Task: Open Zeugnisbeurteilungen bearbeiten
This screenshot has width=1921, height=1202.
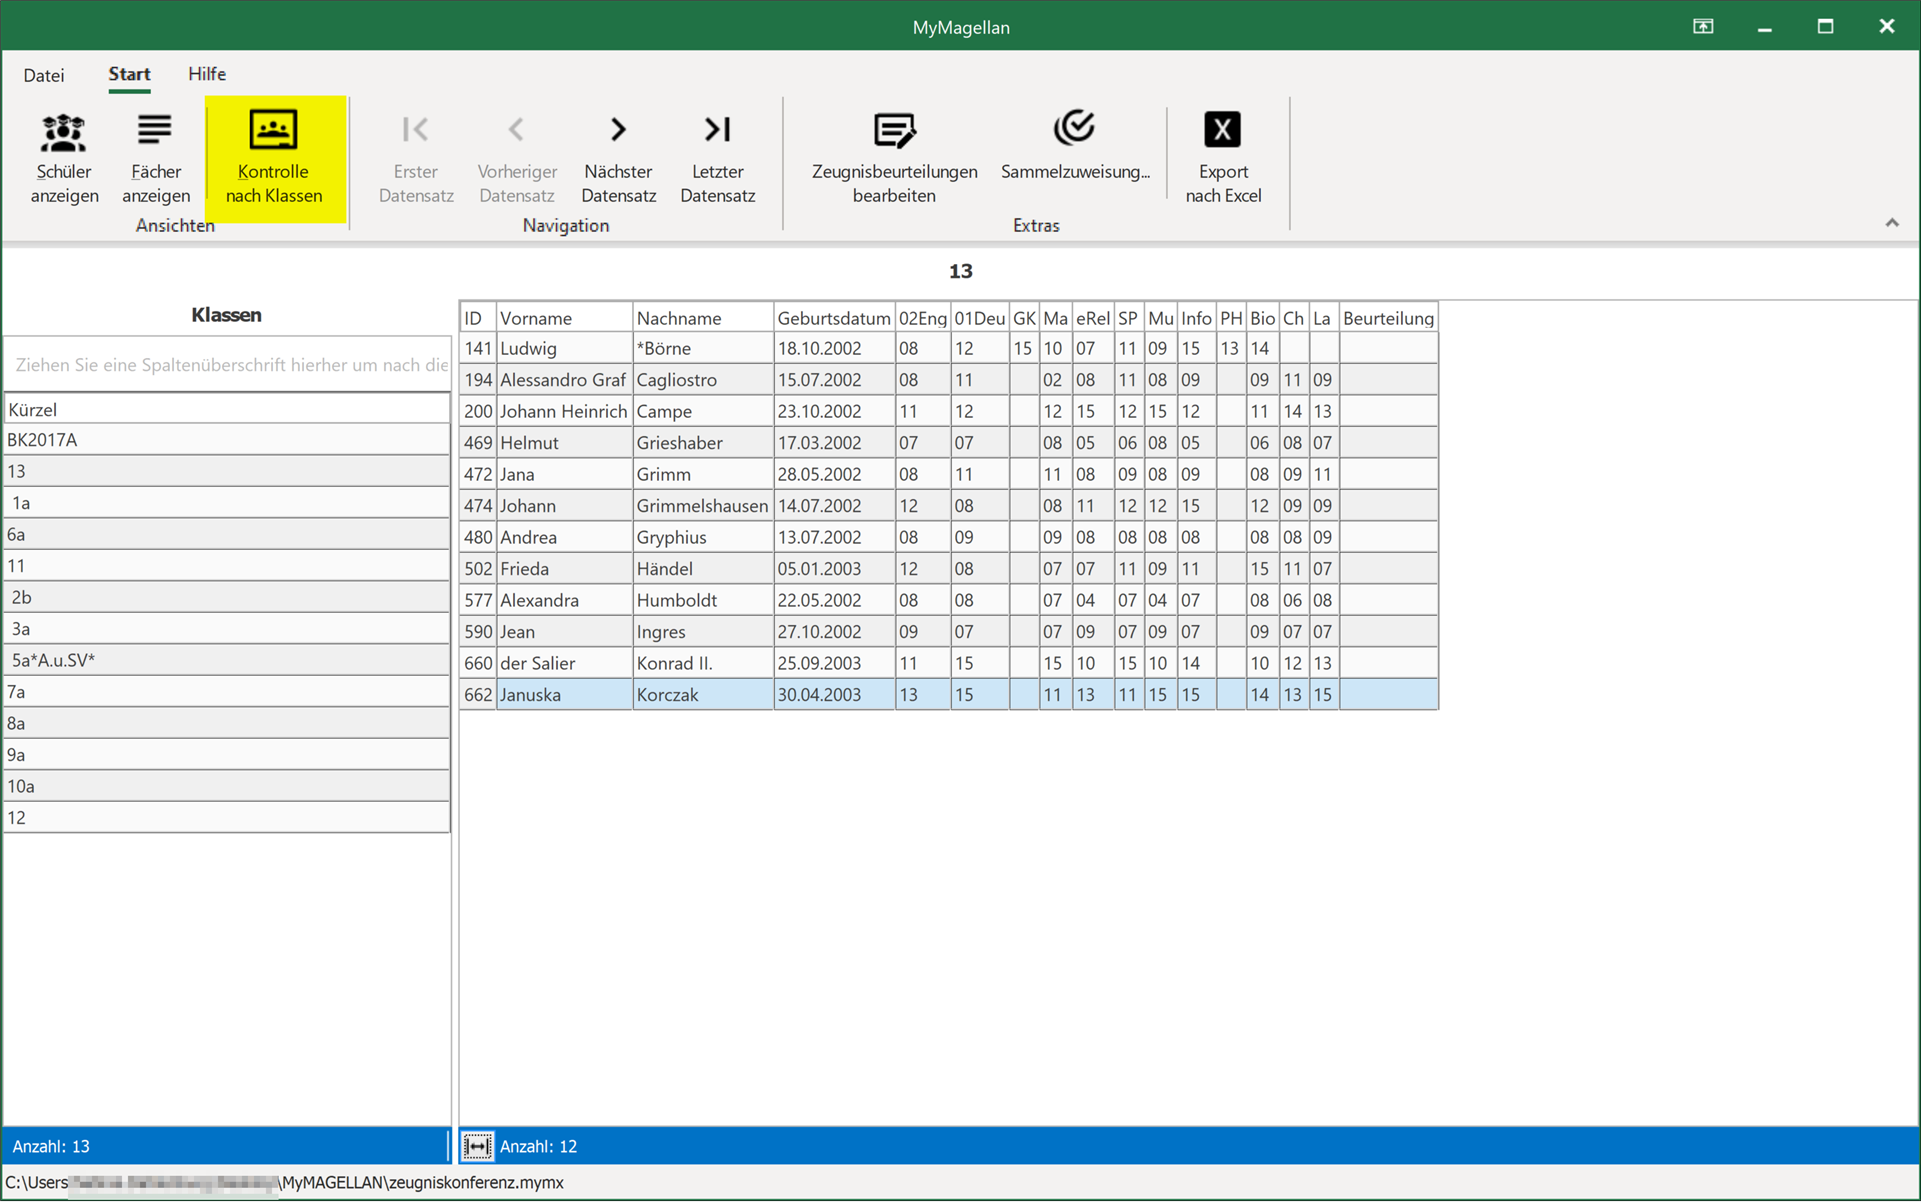Action: 894,158
